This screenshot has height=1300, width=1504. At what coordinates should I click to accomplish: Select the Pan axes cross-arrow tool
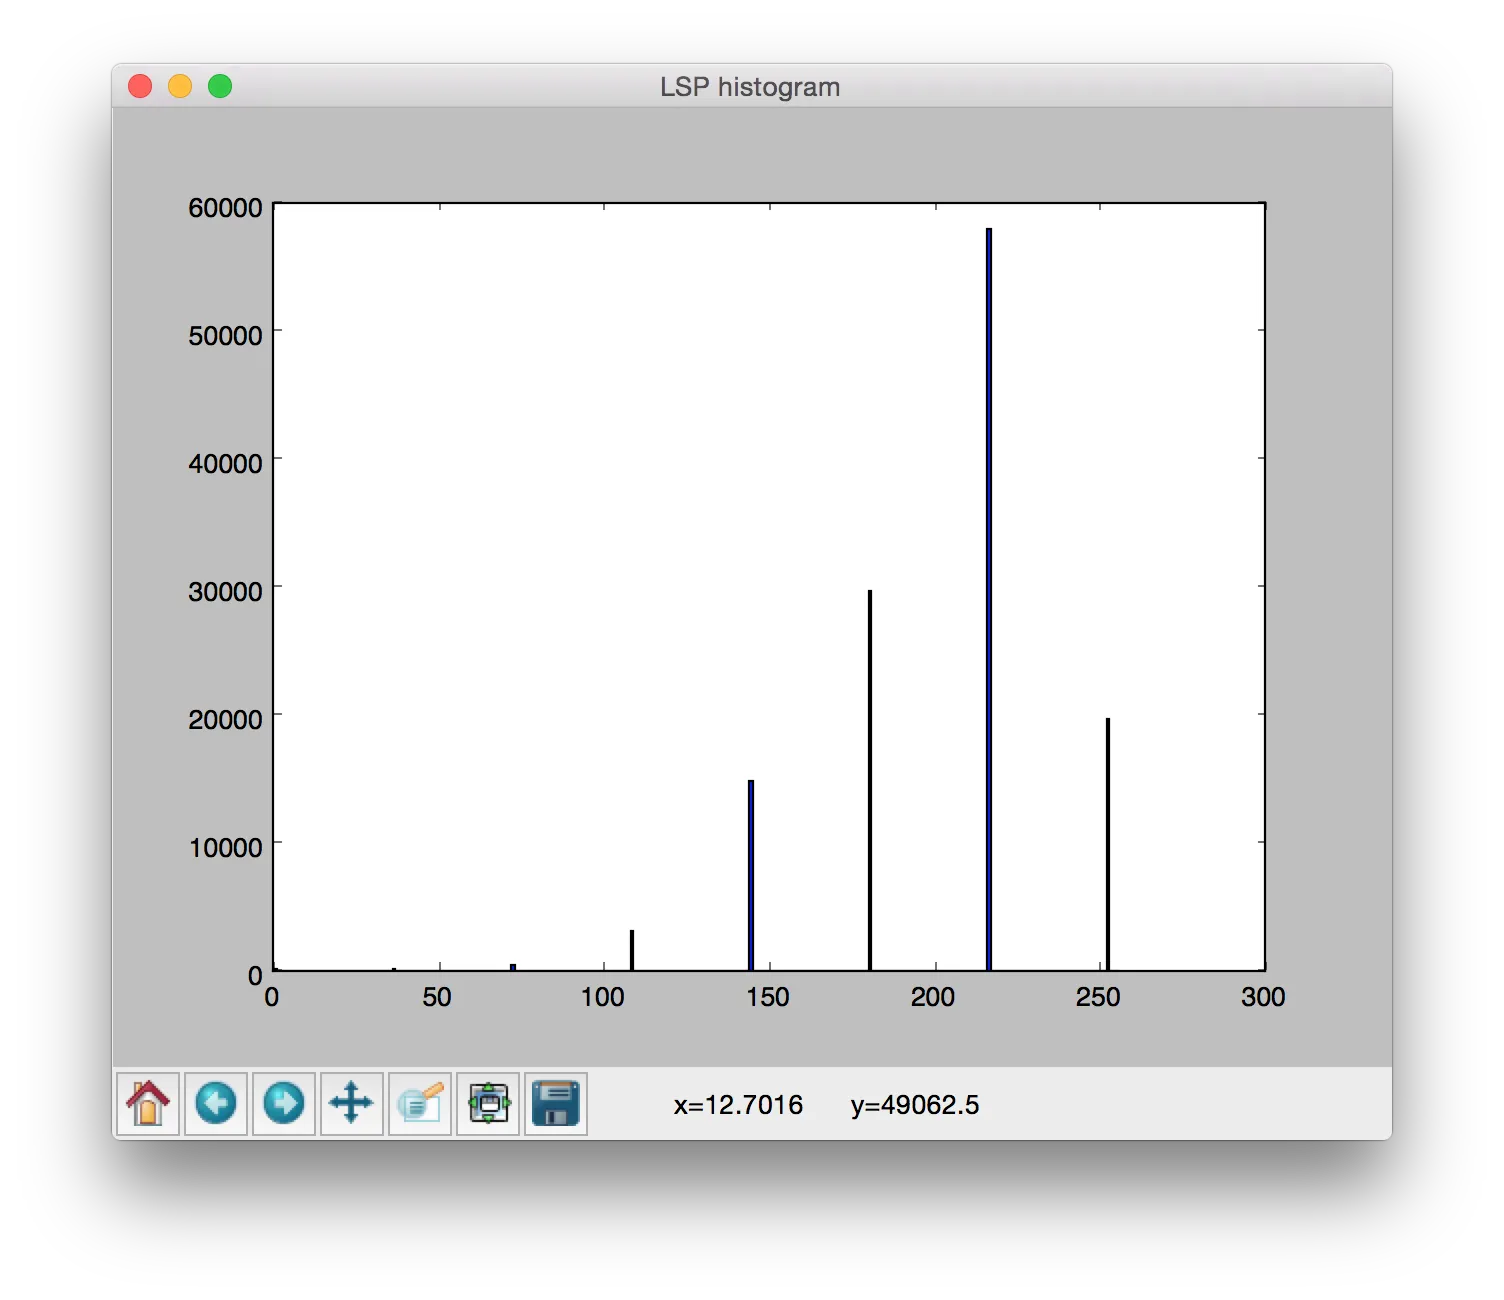(x=352, y=1104)
